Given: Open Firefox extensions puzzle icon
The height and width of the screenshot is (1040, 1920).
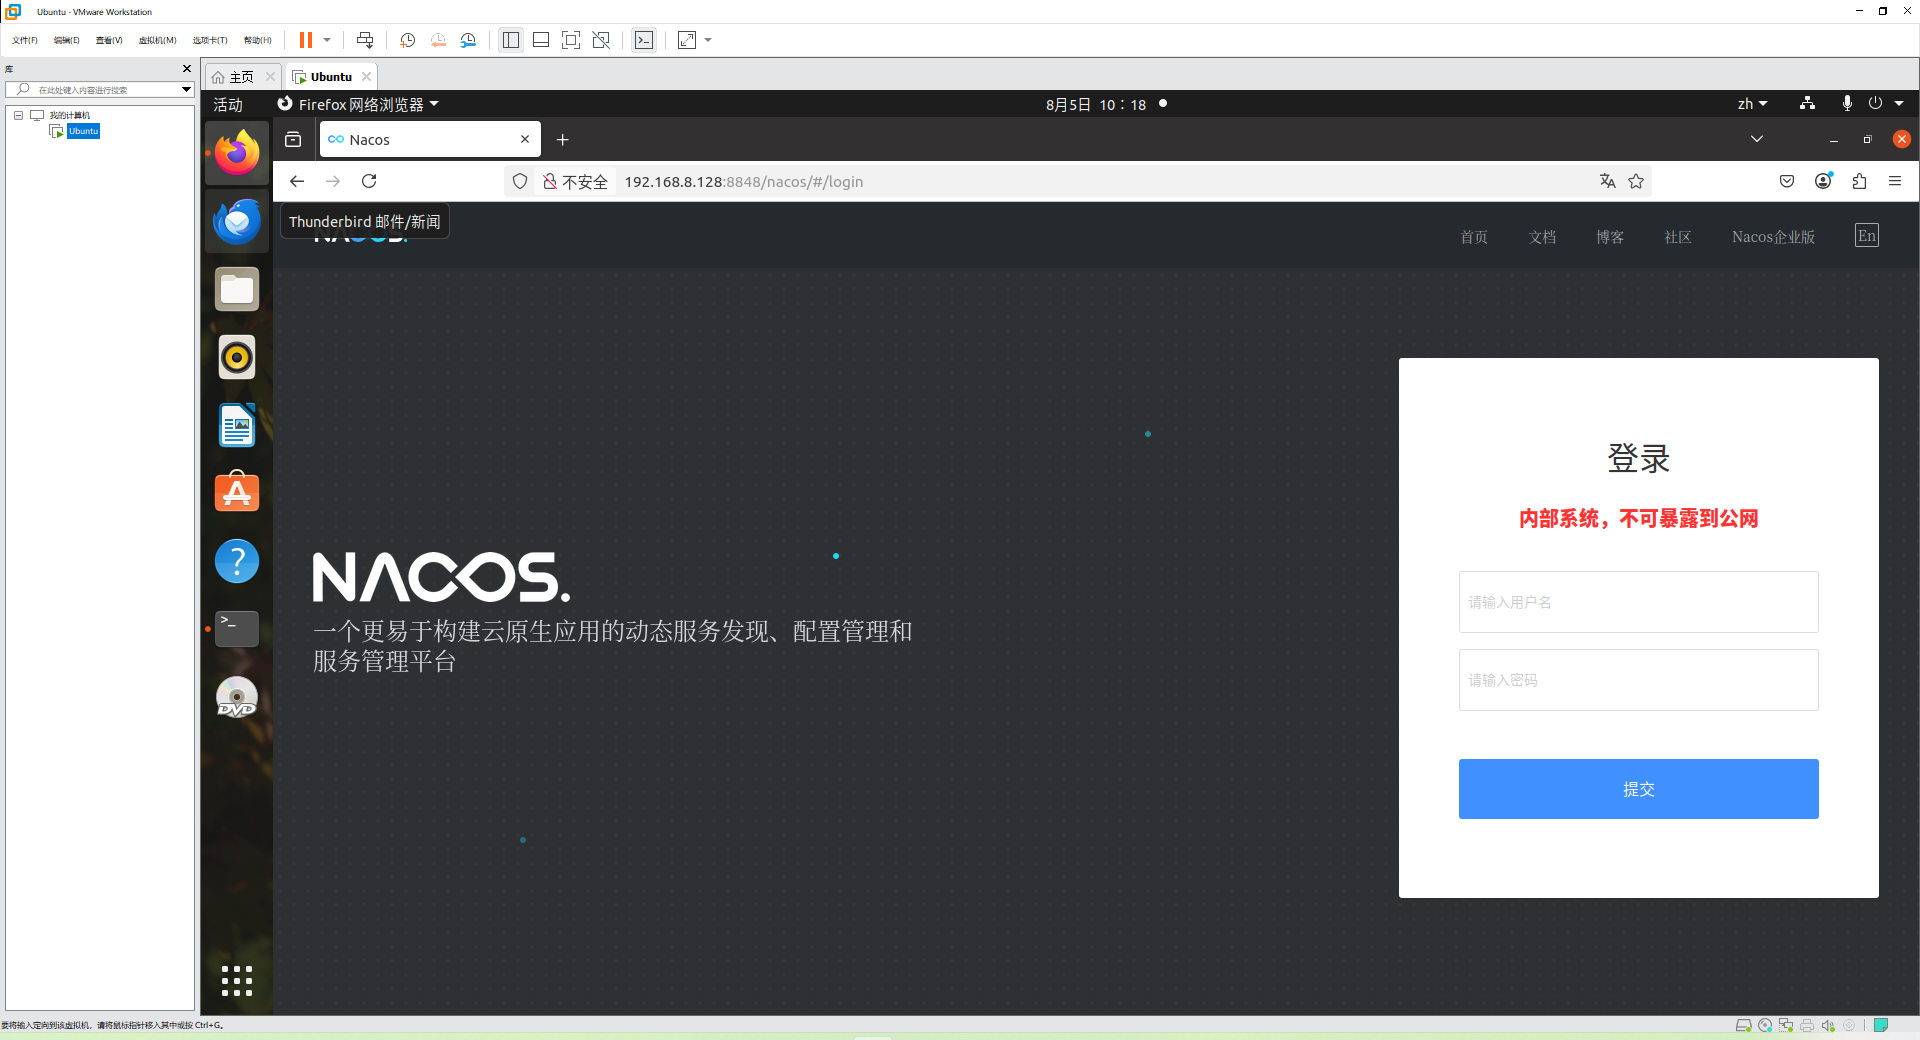Looking at the screenshot, I should pyautogui.click(x=1859, y=181).
